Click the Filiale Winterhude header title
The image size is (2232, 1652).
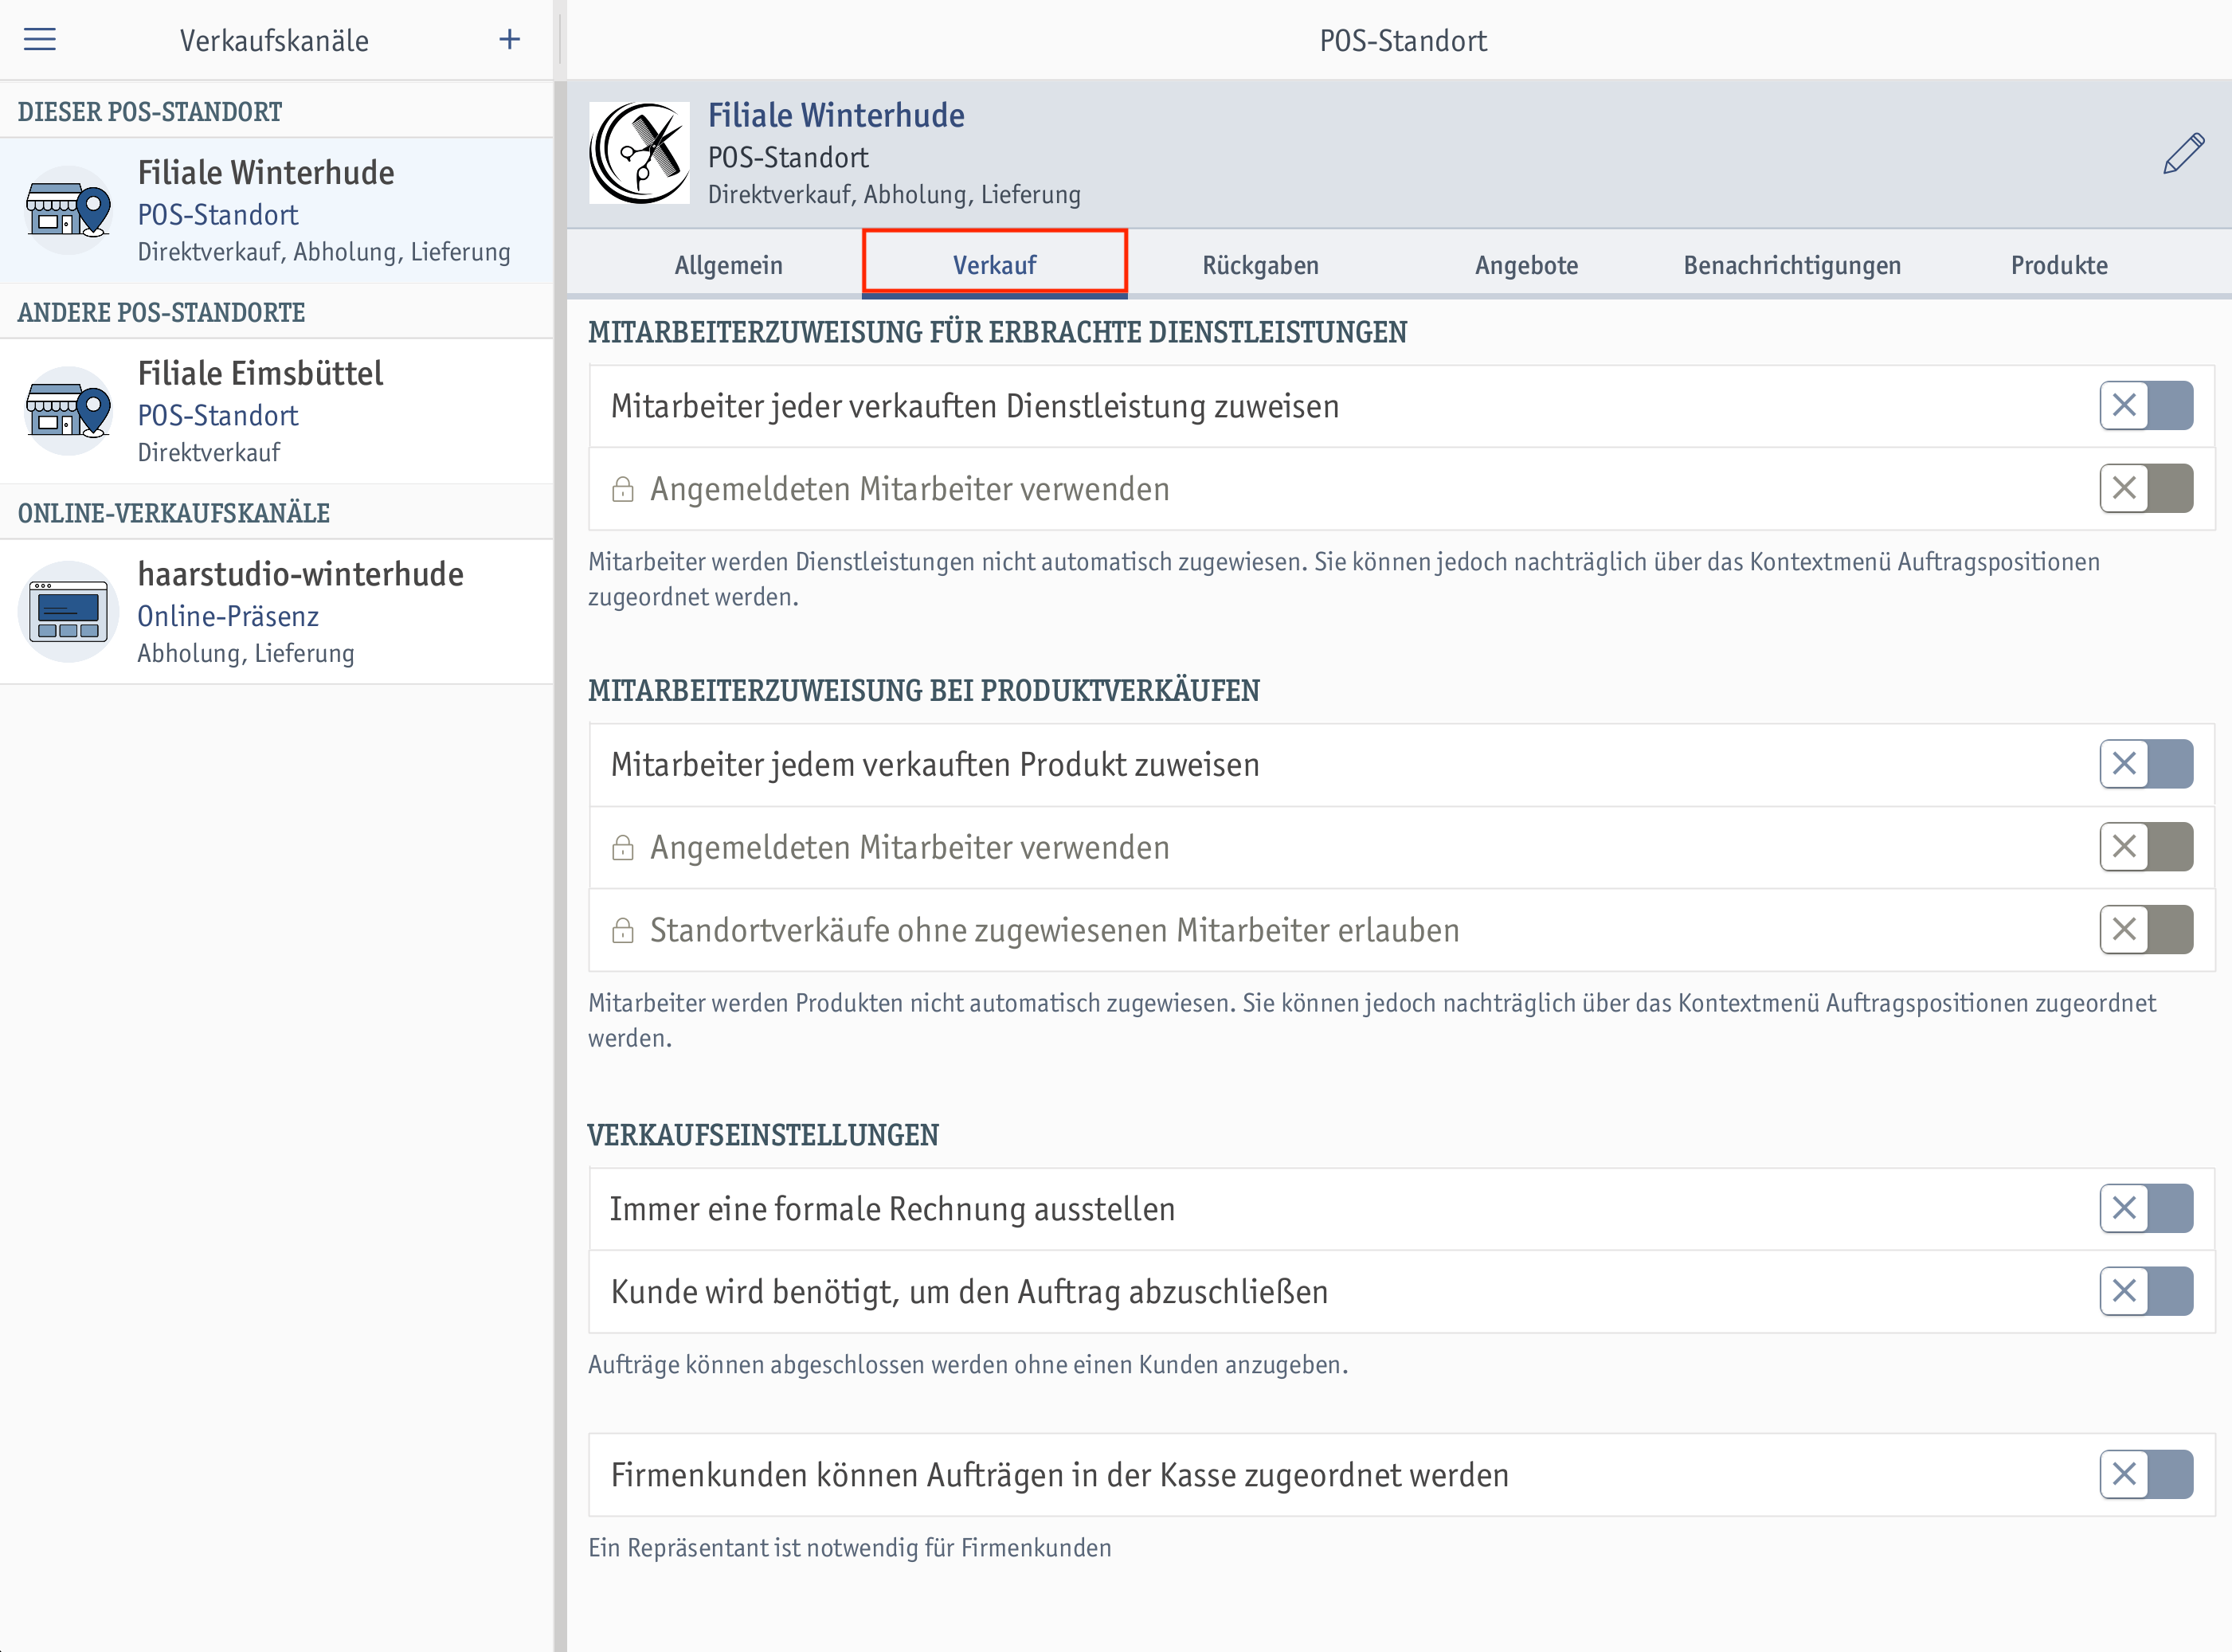click(x=836, y=115)
